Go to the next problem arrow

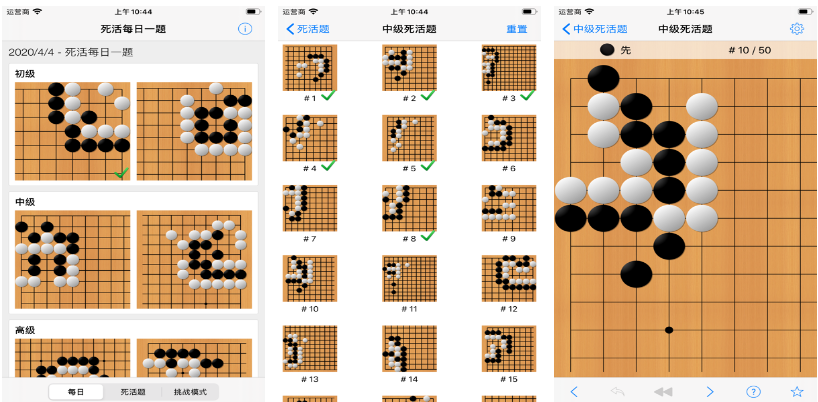[x=709, y=392]
